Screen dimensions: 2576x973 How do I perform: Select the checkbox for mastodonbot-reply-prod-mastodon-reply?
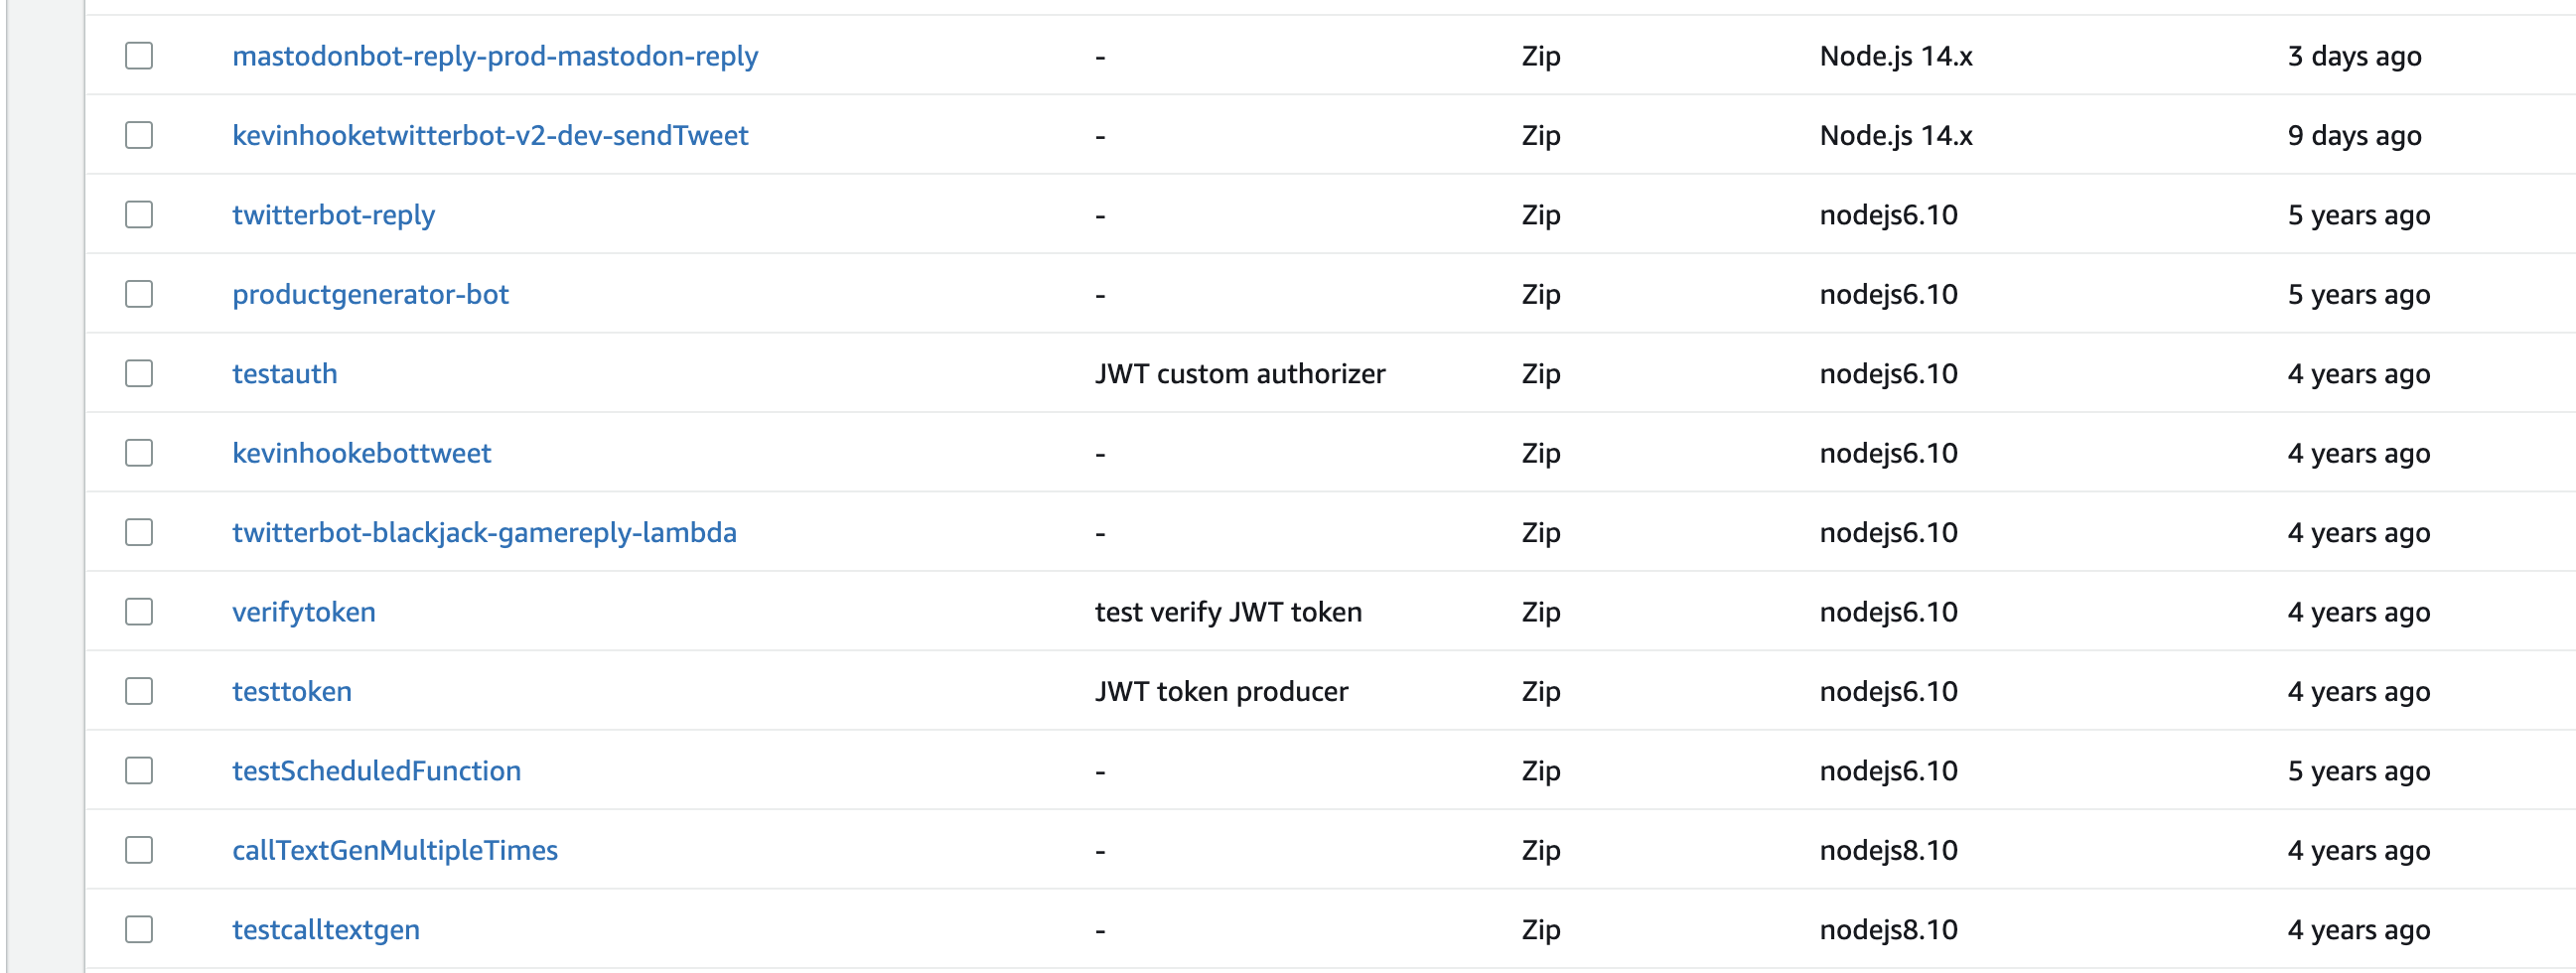139,56
